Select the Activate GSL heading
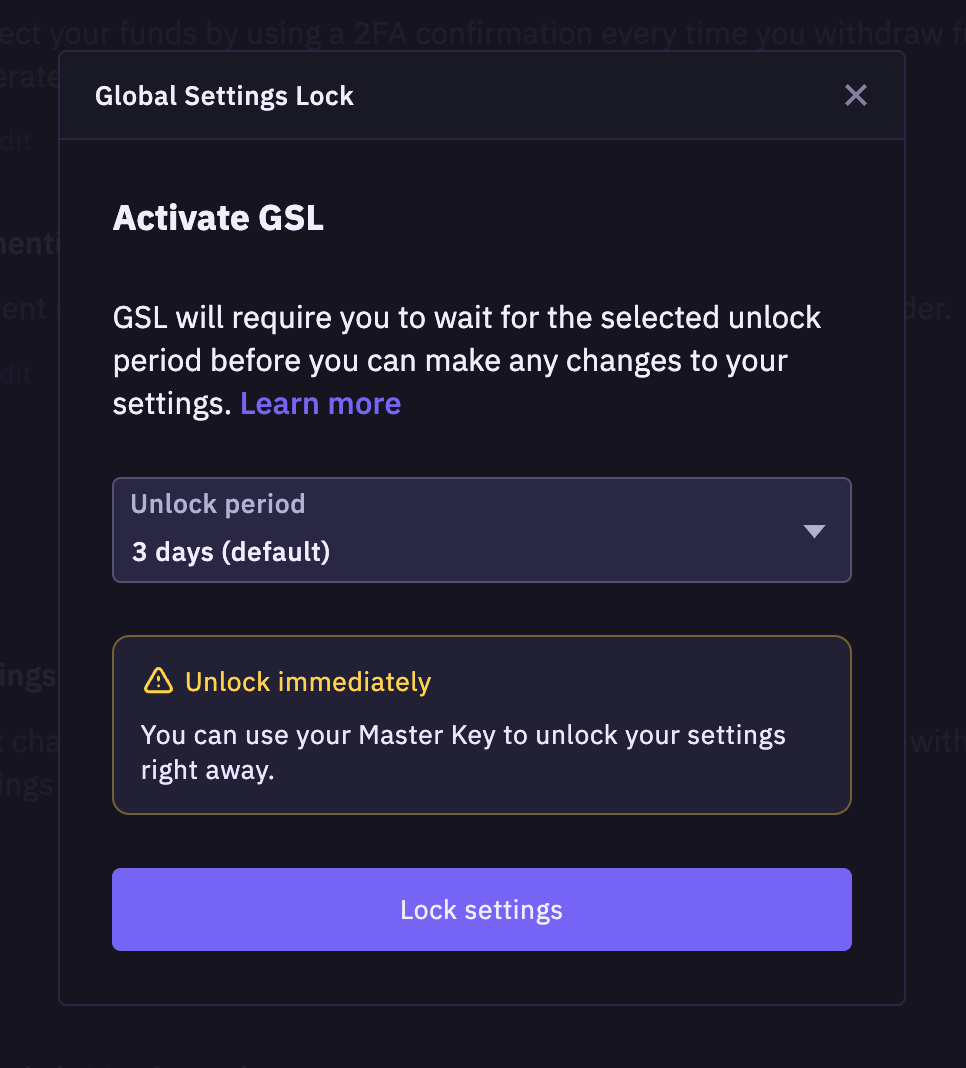The image size is (966, 1068). 218,217
